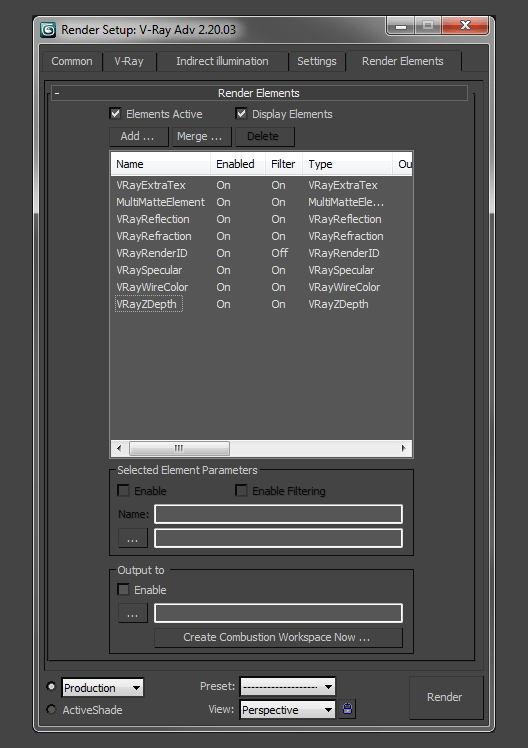The width and height of the screenshot is (528, 748).
Task: Toggle the Display Elements checkbox
Action: click(241, 114)
